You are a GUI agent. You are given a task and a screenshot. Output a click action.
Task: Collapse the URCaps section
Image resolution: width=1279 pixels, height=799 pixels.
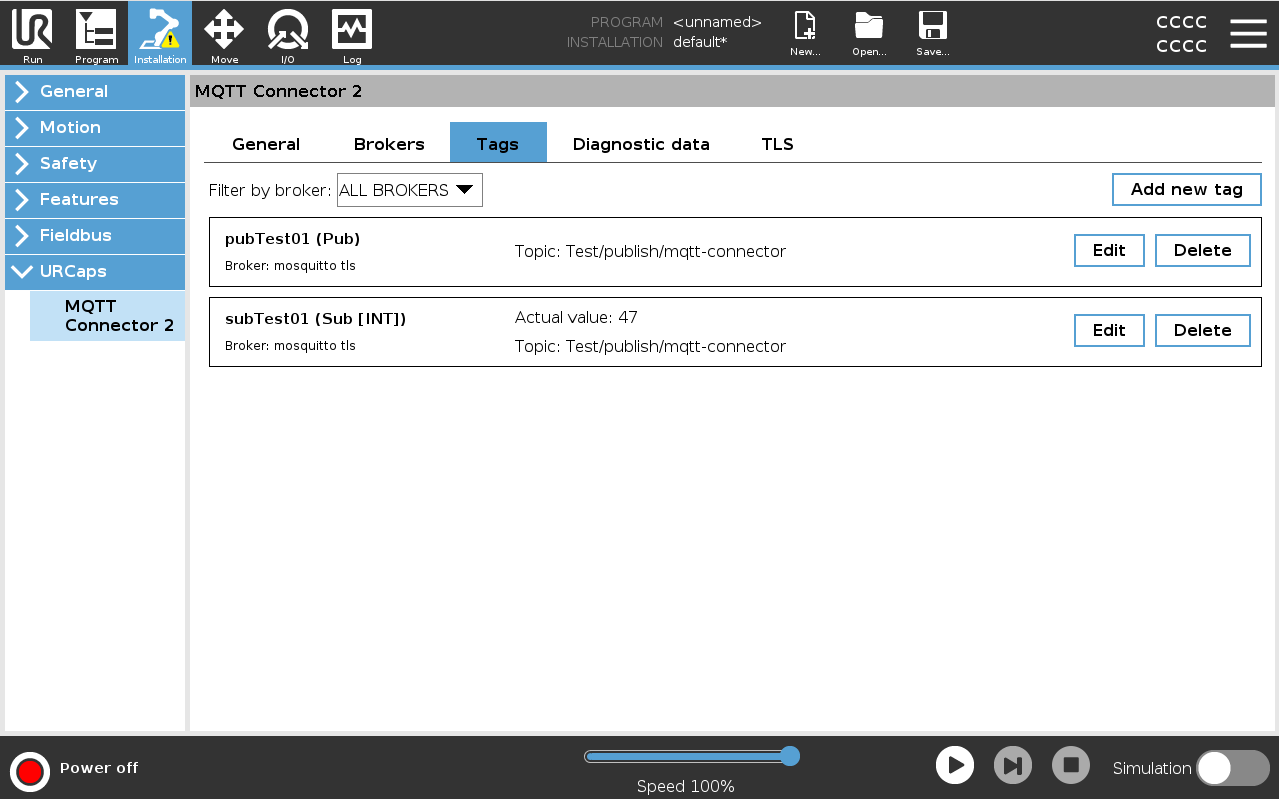click(x=95, y=272)
